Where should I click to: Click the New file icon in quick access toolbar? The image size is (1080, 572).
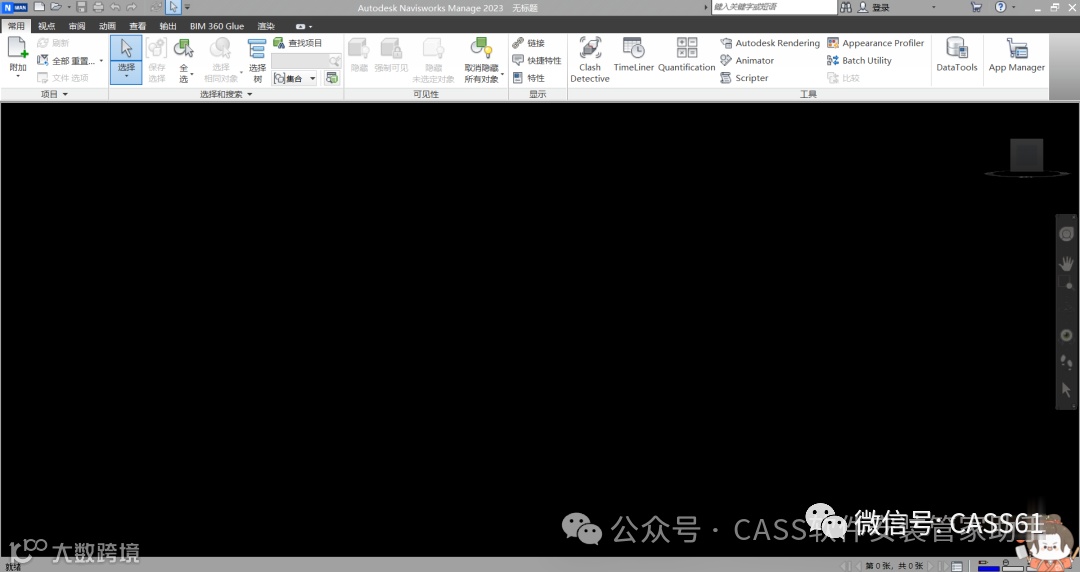(x=39, y=7)
